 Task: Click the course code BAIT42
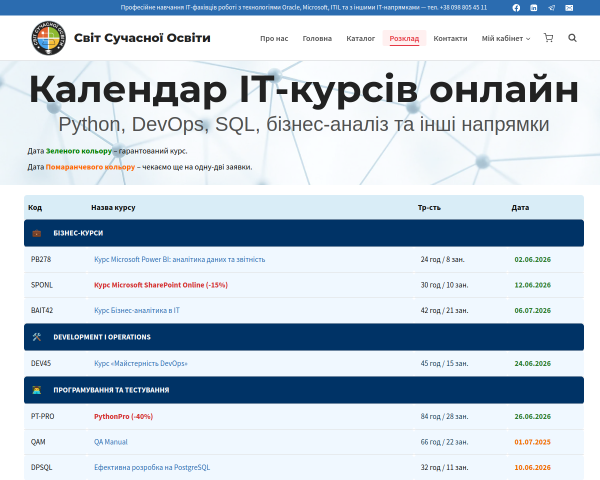(x=42, y=310)
